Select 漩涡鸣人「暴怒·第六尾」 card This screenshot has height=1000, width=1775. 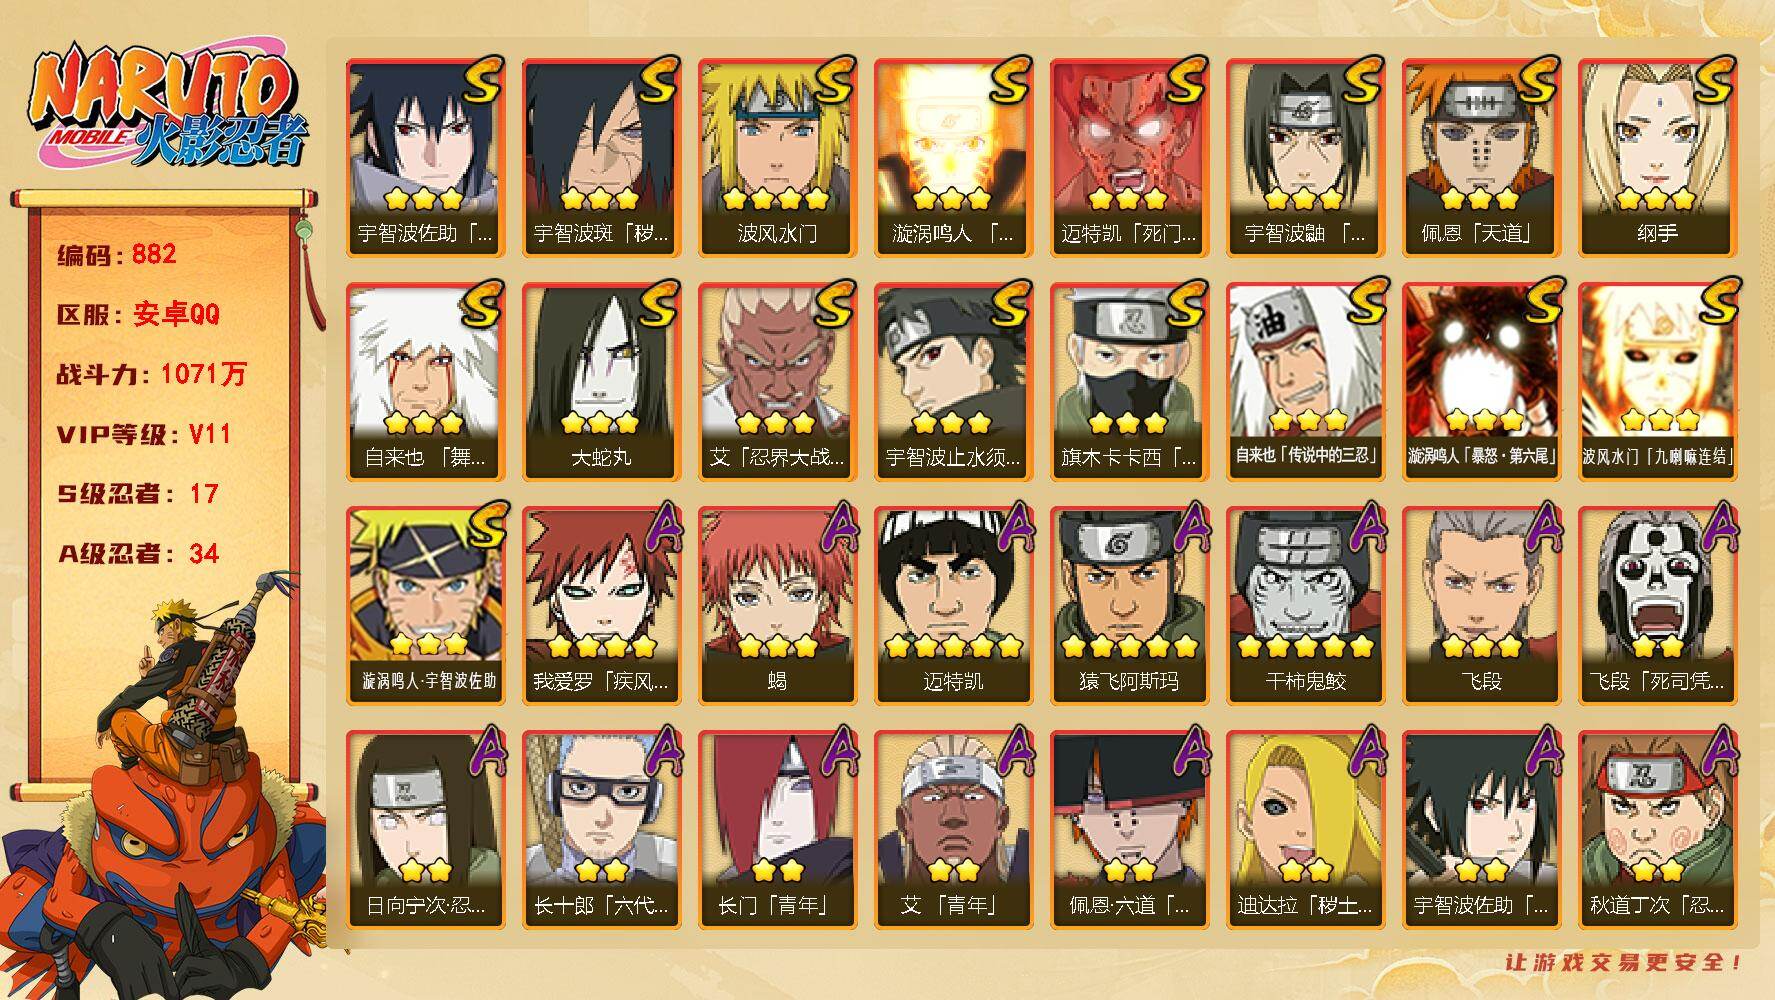click(1481, 382)
